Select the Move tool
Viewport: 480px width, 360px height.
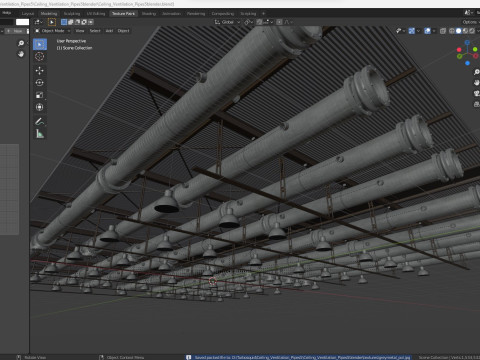(40, 71)
